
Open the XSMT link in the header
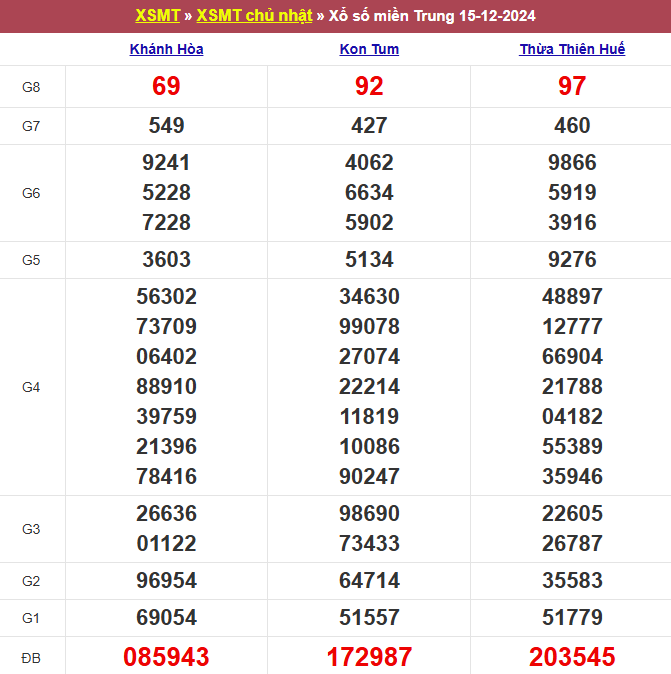coord(157,16)
